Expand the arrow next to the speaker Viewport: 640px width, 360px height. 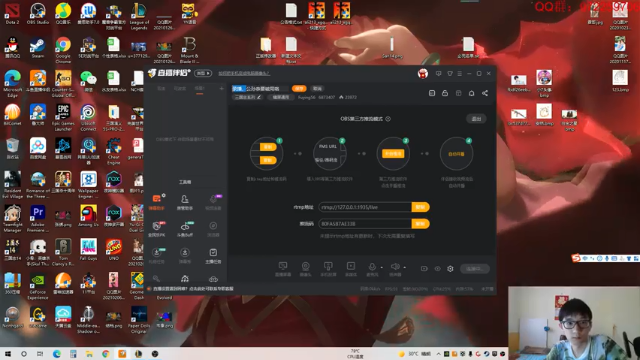(x=404, y=268)
